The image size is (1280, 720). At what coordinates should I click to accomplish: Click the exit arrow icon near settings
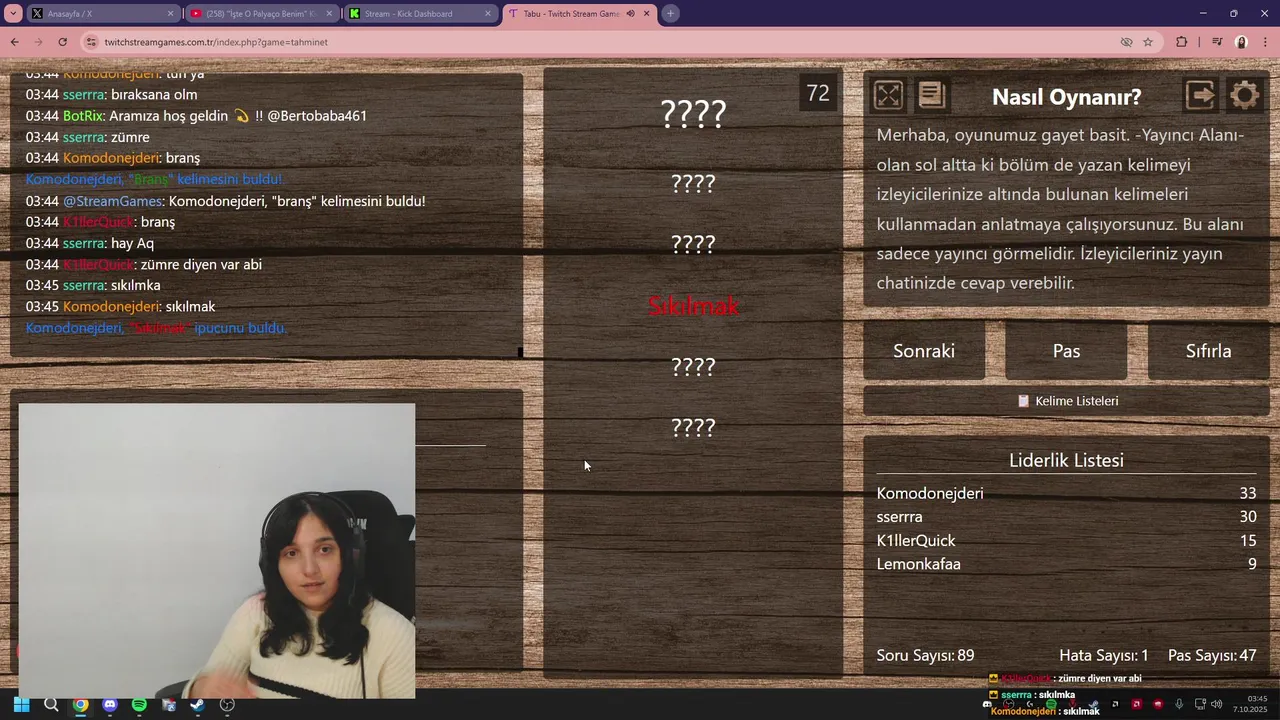pos(1200,95)
